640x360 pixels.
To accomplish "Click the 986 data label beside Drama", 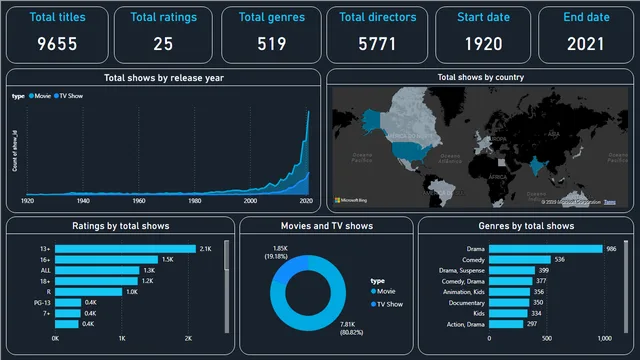I will point(611,249).
